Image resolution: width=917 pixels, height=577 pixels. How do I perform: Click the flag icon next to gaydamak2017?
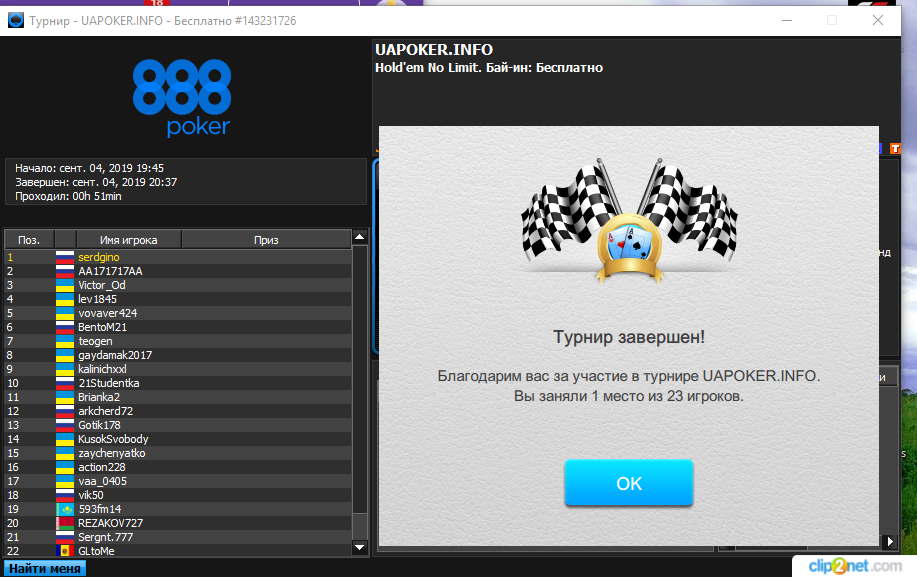[x=65, y=355]
